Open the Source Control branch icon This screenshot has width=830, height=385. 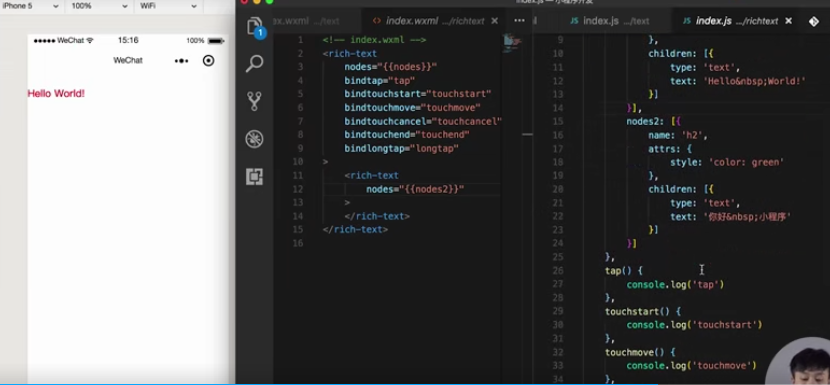point(255,101)
